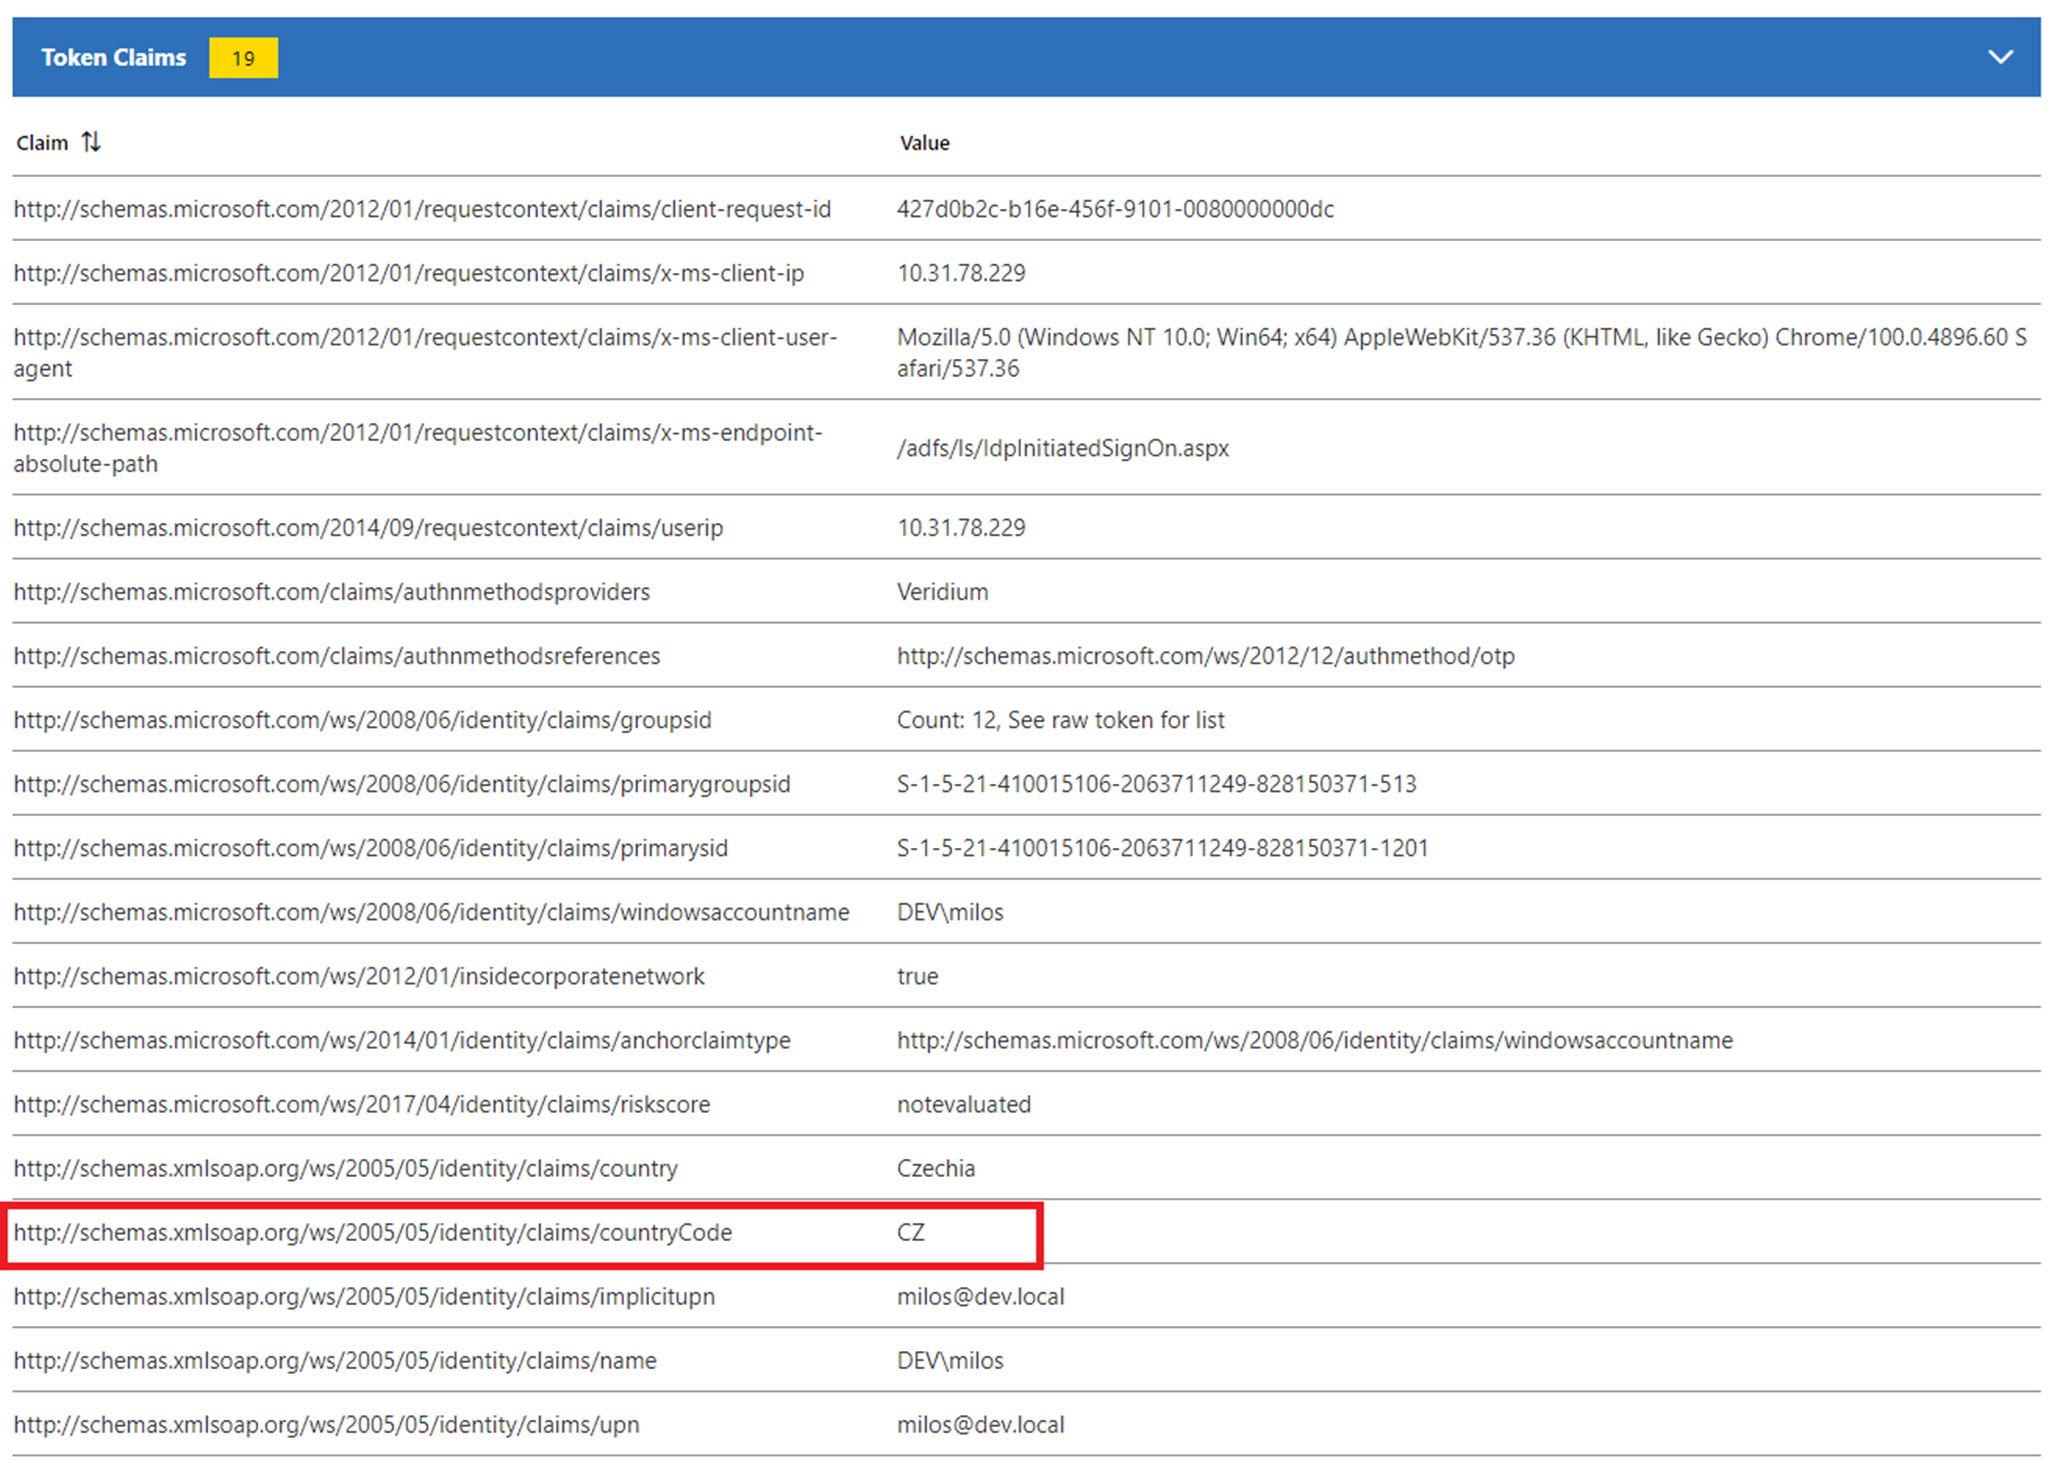Select the client-request-id claim row
Screen dimensions: 2052x1464
422,209
